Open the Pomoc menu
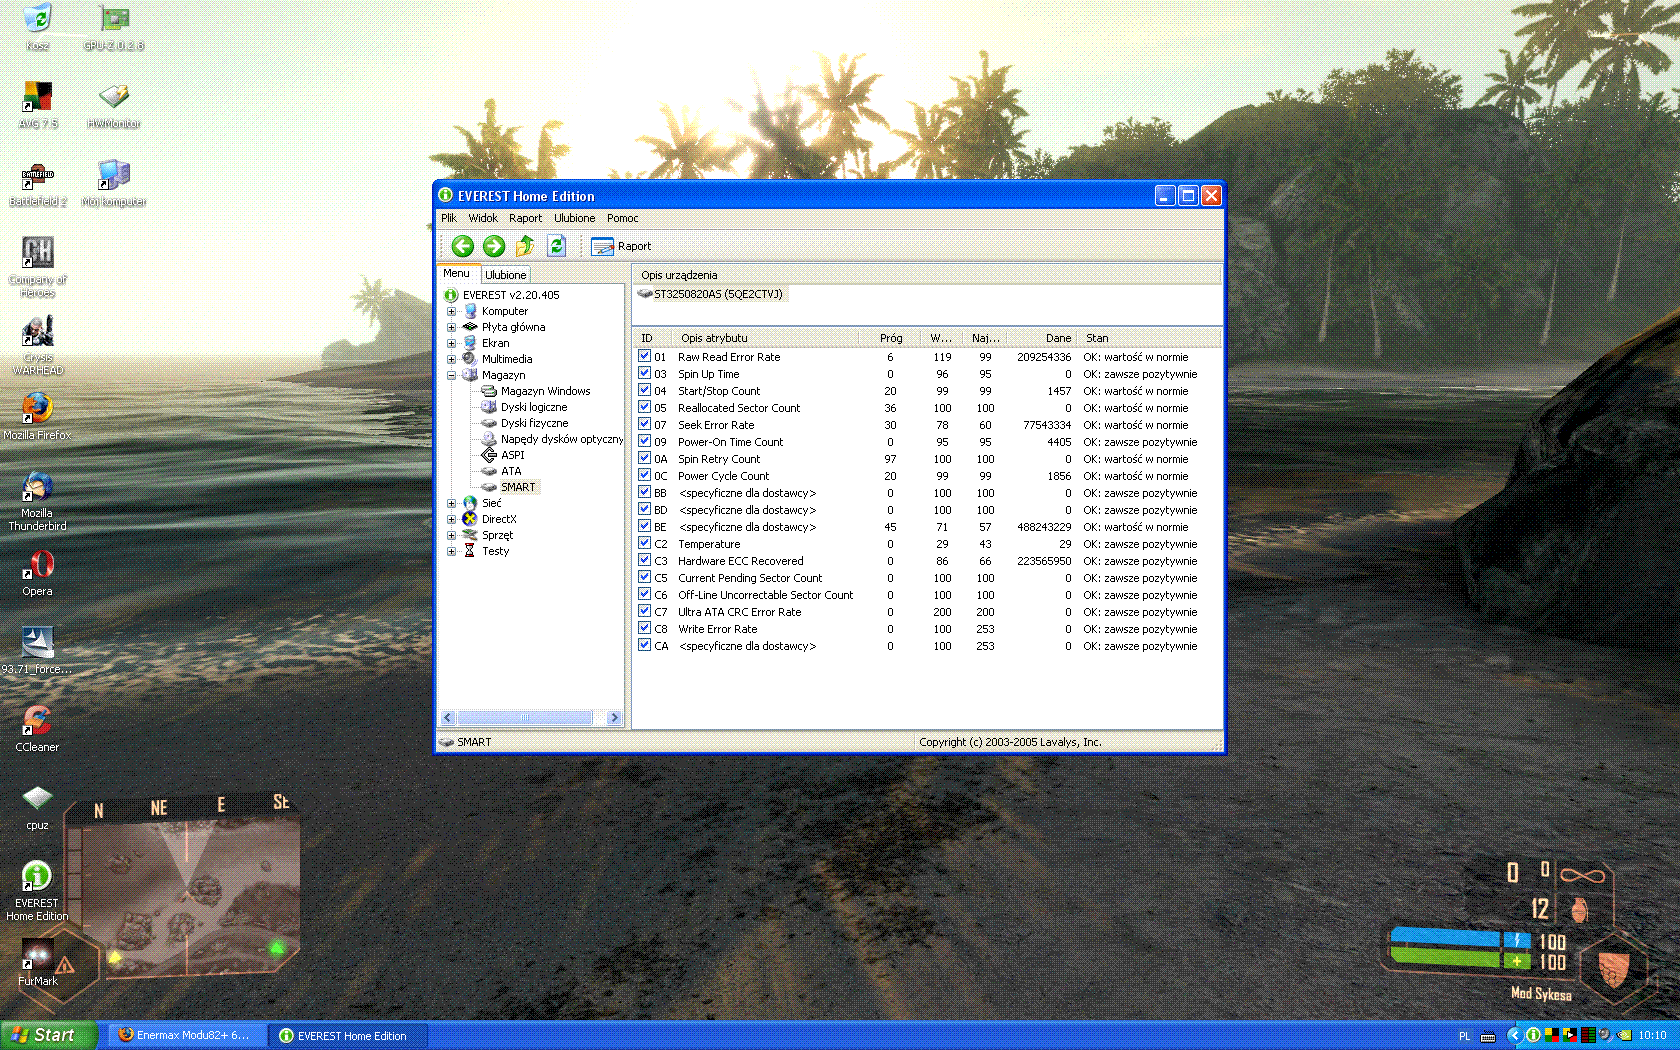The width and height of the screenshot is (1680, 1050). click(x=622, y=218)
